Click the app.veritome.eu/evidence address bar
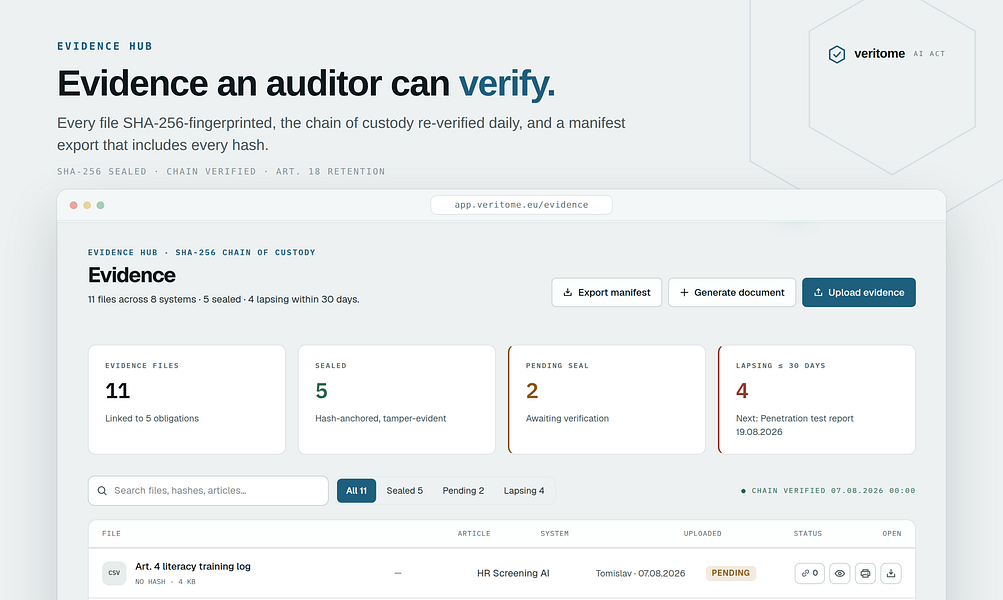Screen dimensions: 1003x600 click(521, 205)
